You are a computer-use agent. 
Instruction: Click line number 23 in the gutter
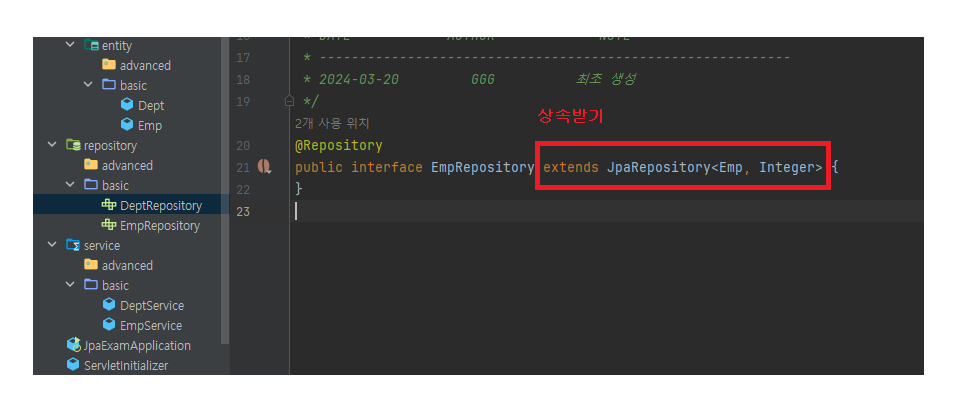243,212
